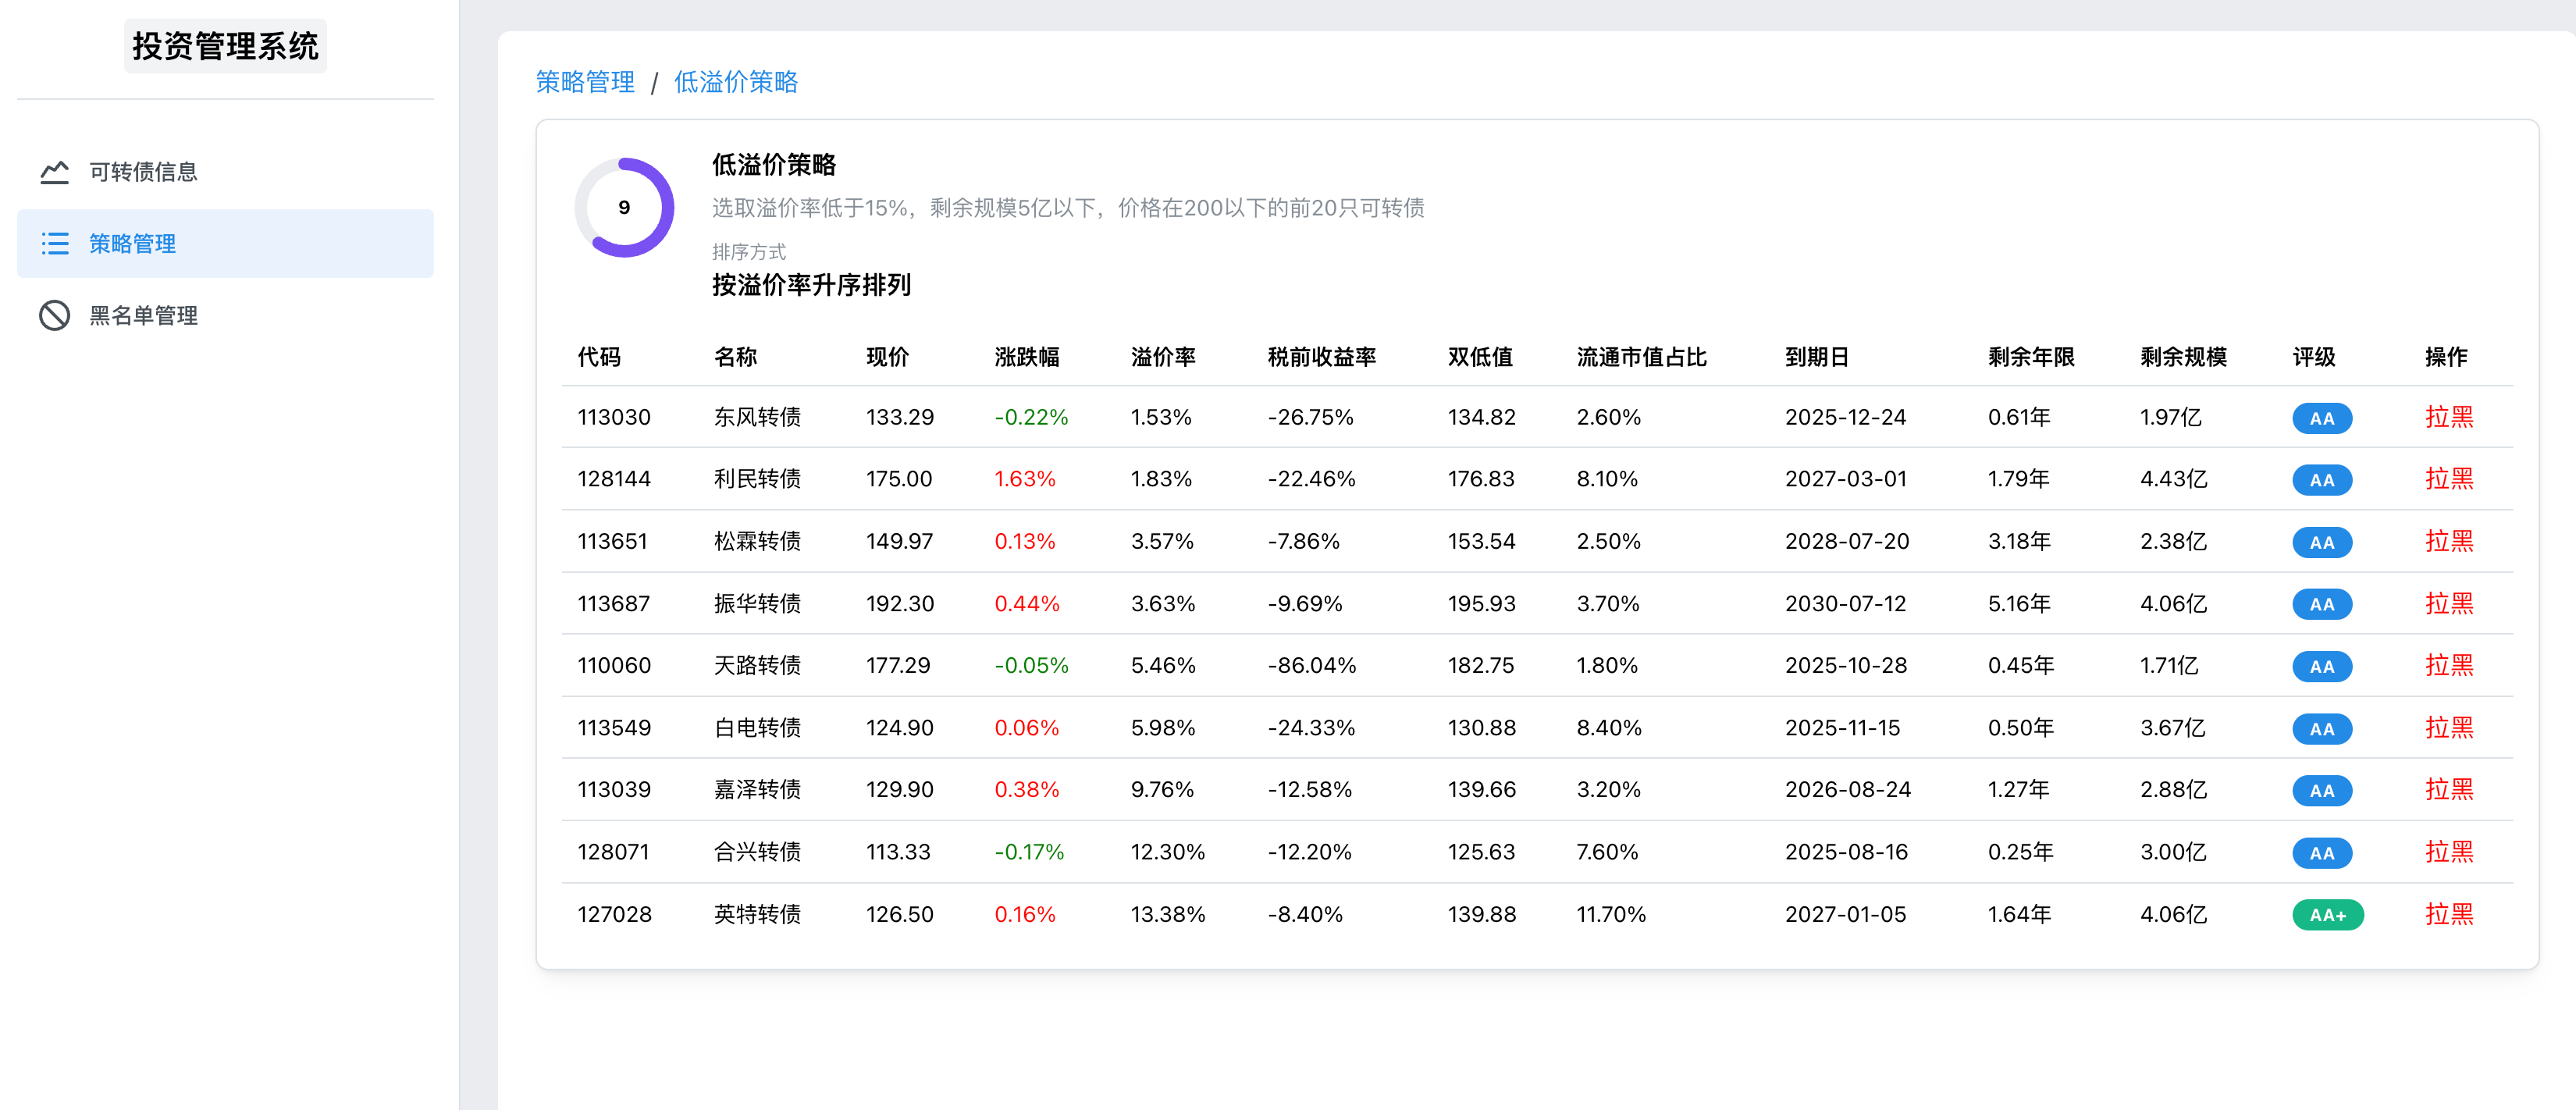Image resolution: width=2576 pixels, height=1110 pixels.
Task: Blacklist 英特转债 via its 拉黑 button
Action: point(2449,914)
